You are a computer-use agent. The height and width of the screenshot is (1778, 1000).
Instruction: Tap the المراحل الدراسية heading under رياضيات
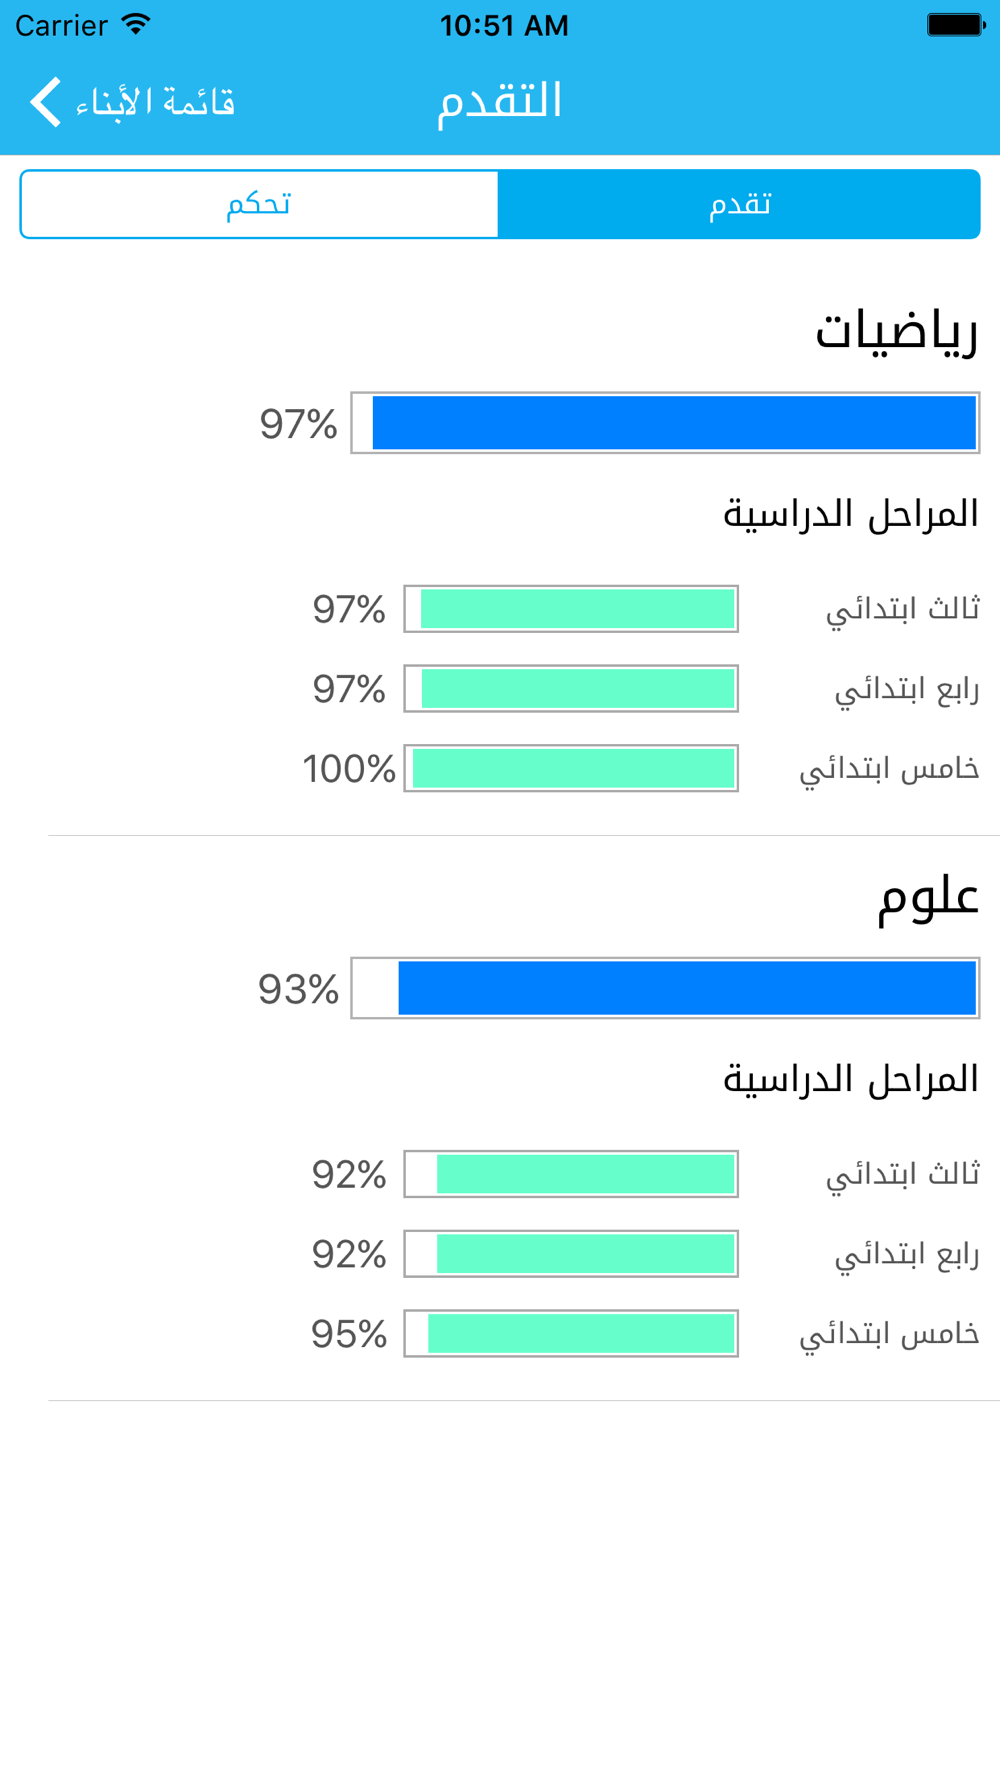click(x=851, y=514)
